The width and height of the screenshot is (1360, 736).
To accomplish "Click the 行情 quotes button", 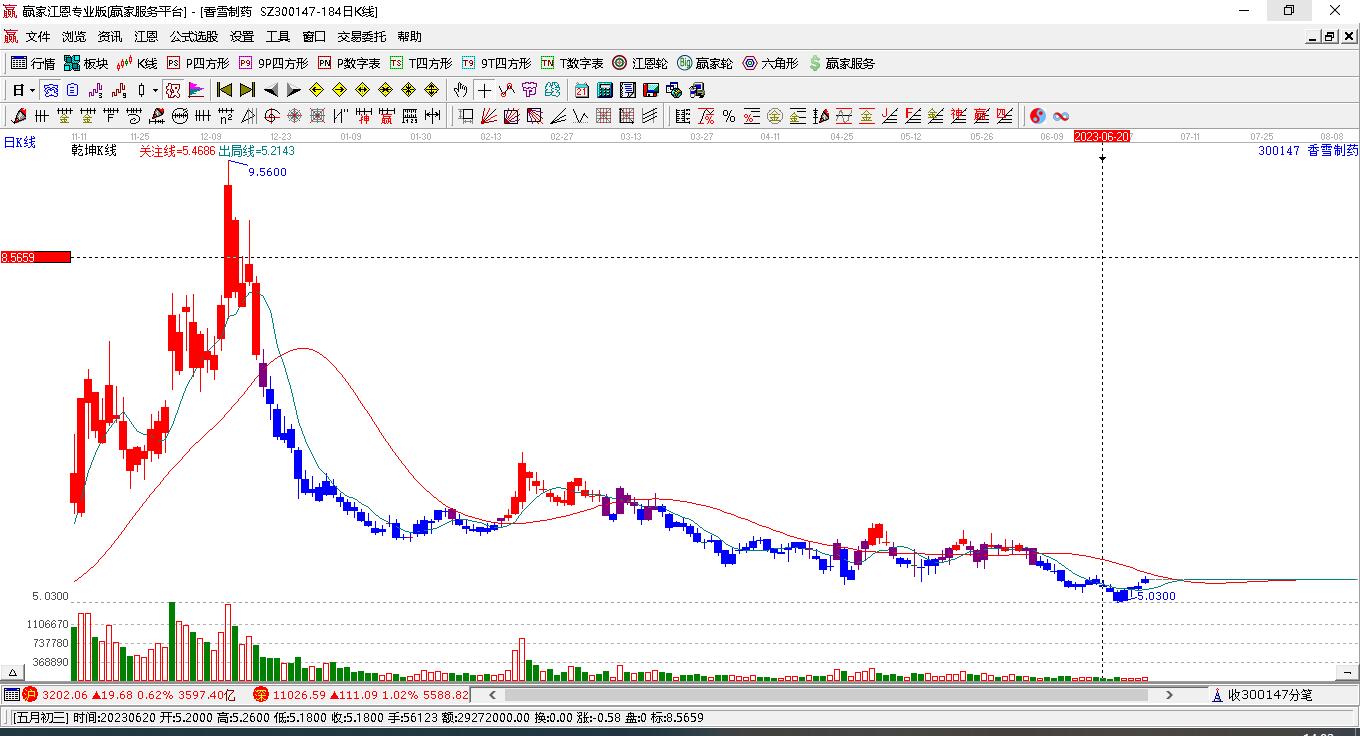I will coord(33,63).
